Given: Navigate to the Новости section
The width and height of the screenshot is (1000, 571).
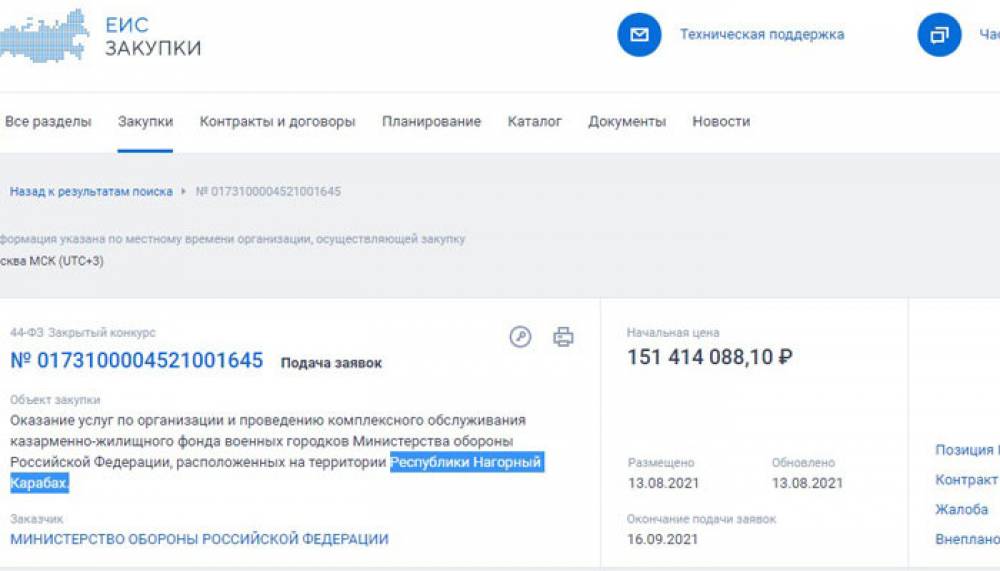Looking at the screenshot, I should coord(721,122).
